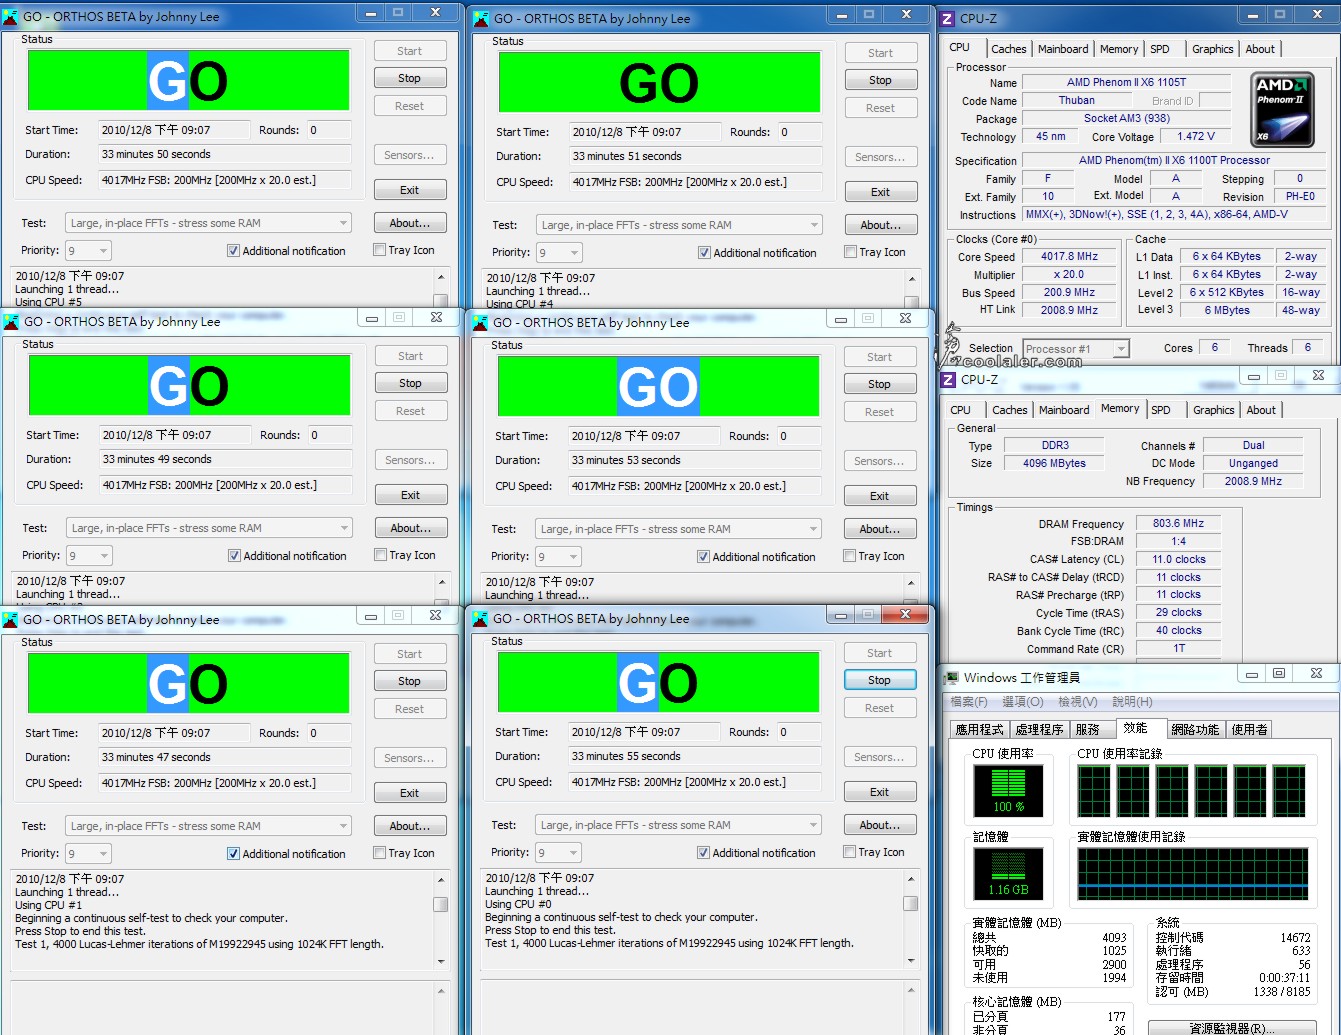
Task: Toggle Additional notification in the 33 minutes 55 seconds window
Action: point(703,853)
